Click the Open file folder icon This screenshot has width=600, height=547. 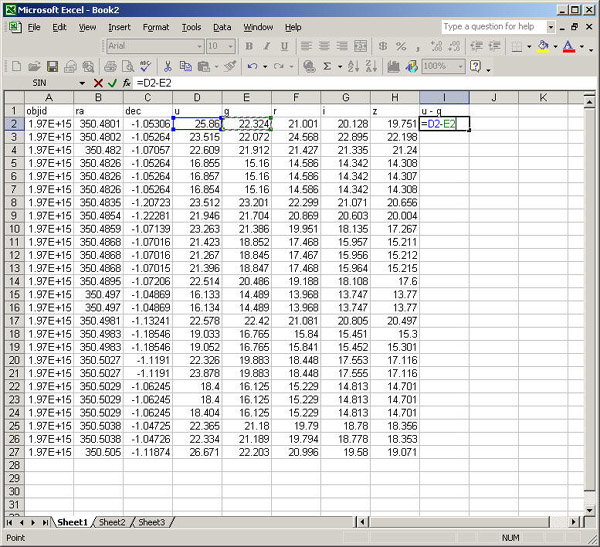pos(34,67)
